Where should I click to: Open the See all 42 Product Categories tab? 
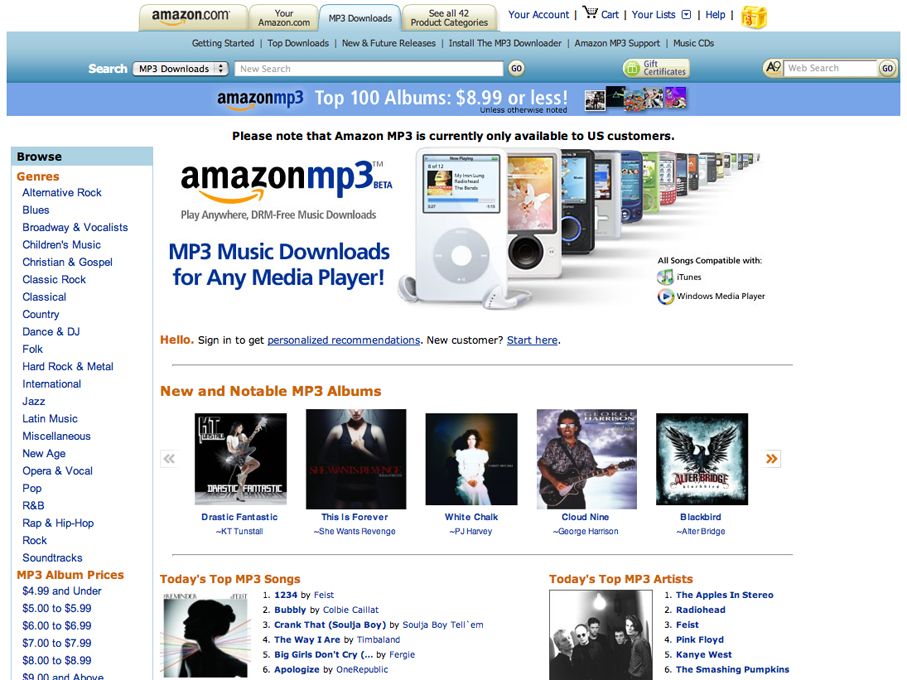coord(449,18)
